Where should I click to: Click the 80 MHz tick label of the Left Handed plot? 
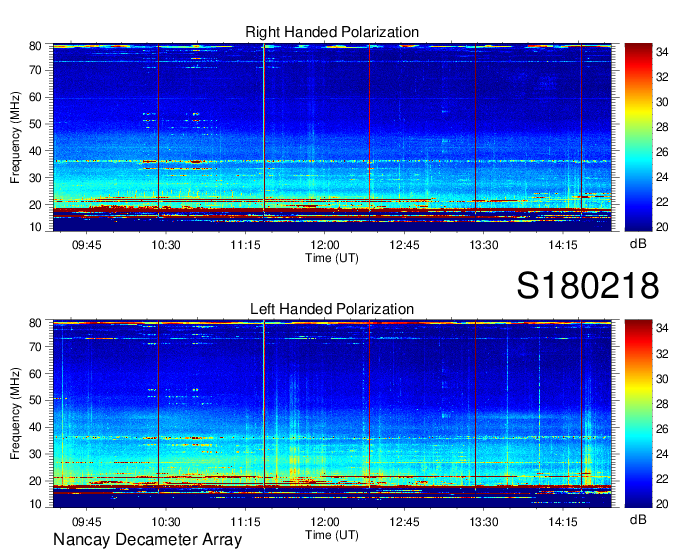35,323
